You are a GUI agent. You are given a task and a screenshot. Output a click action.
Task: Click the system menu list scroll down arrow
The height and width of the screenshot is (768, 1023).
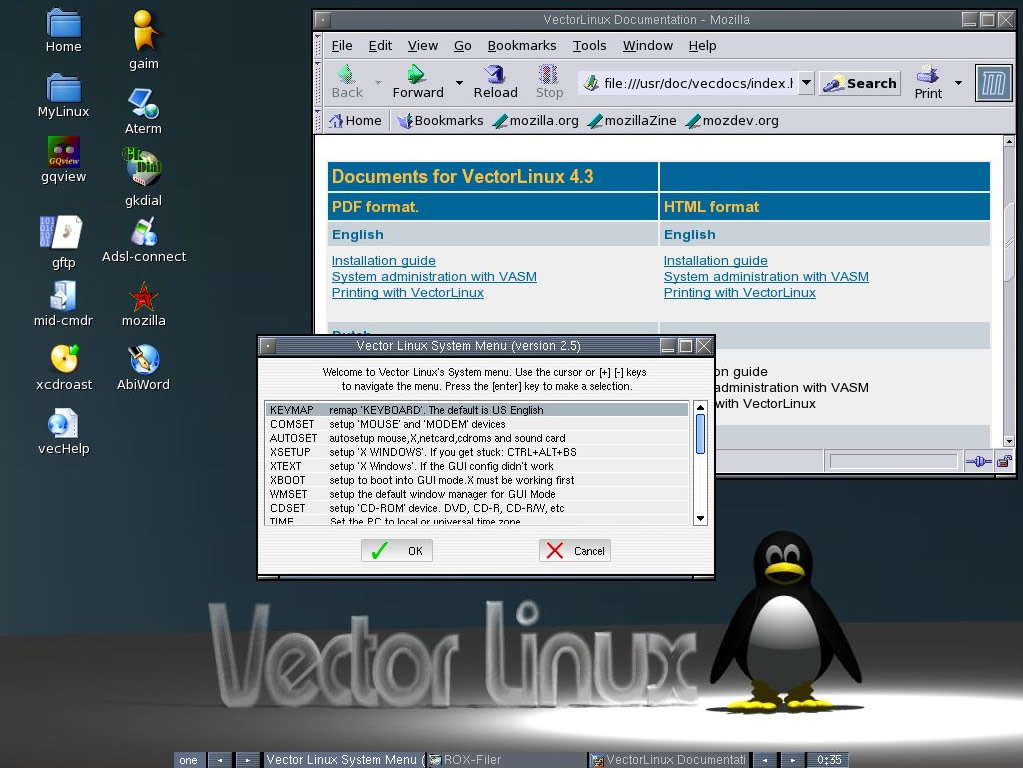click(700, 518)
